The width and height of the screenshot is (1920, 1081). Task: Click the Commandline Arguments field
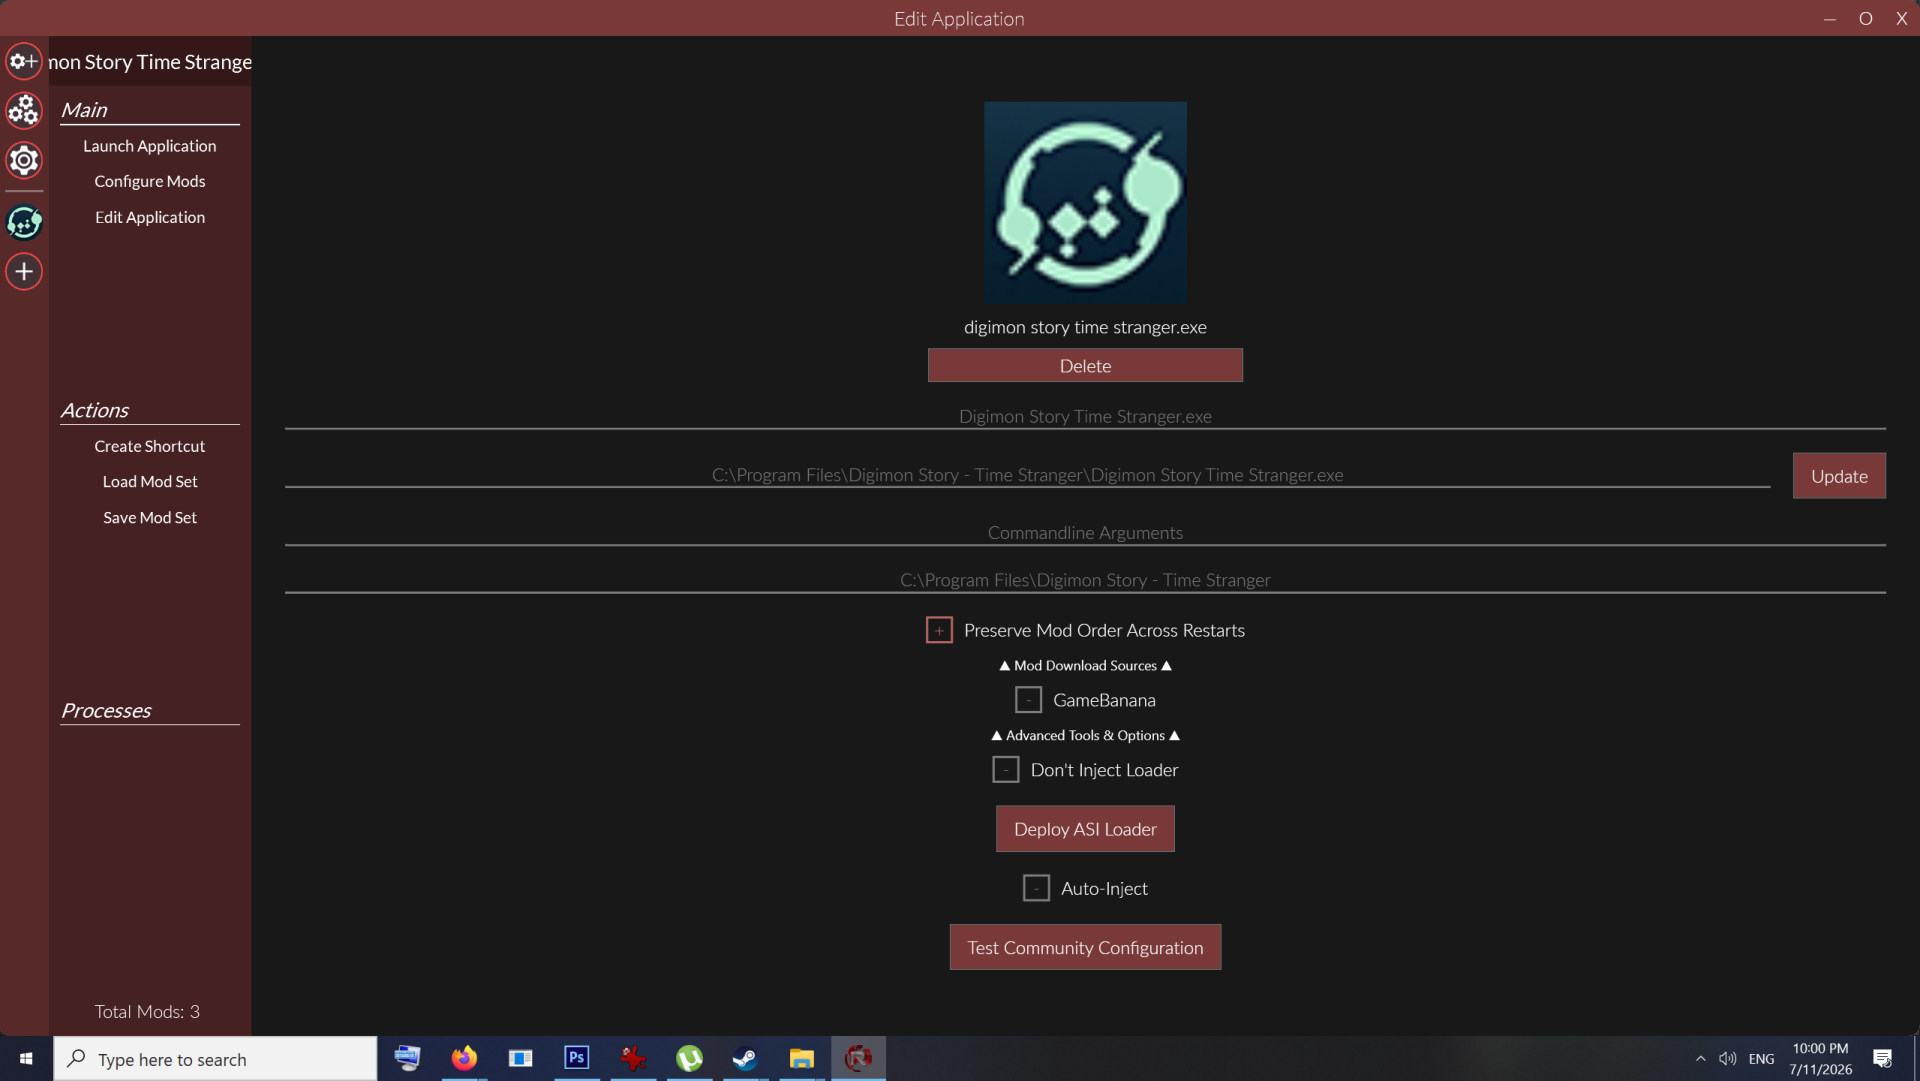pyautogui.click(x=1085, y=533)
